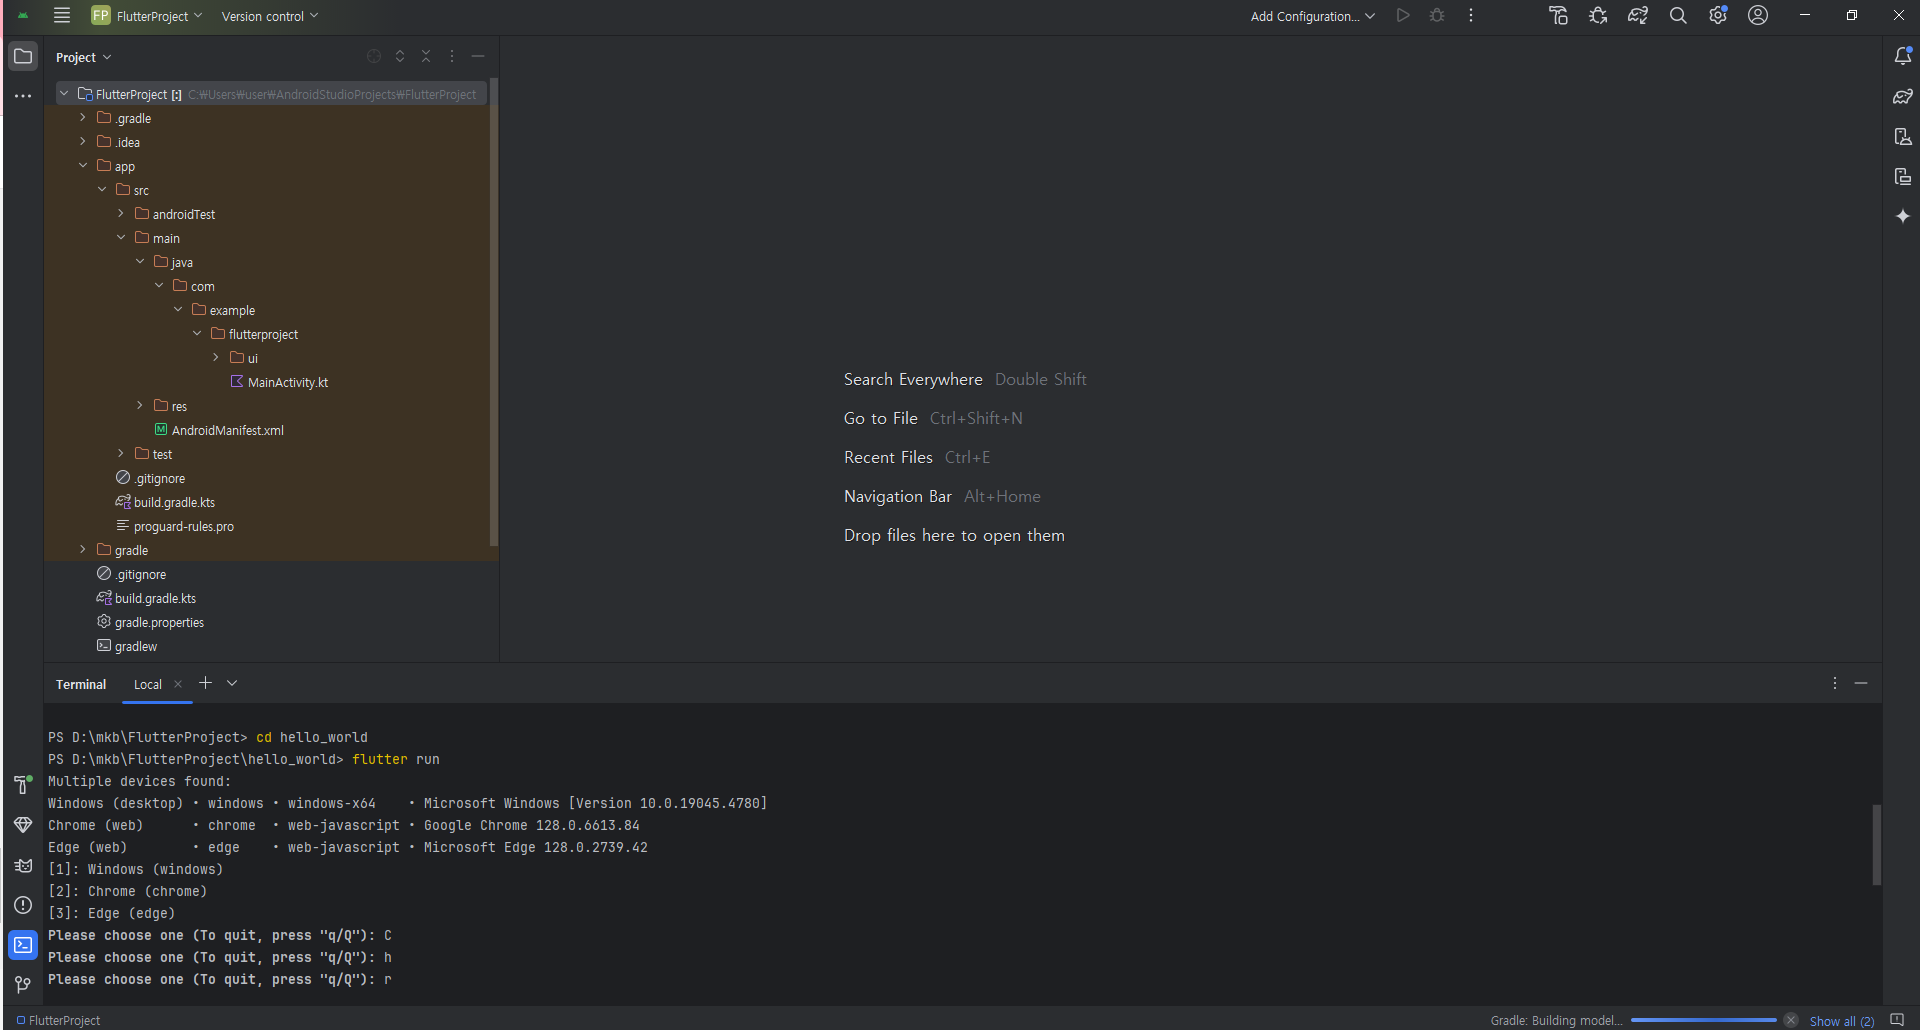Select FlutterProject root node
This screenshot has height=1030, width=1920.
click(x=271, y=94)
